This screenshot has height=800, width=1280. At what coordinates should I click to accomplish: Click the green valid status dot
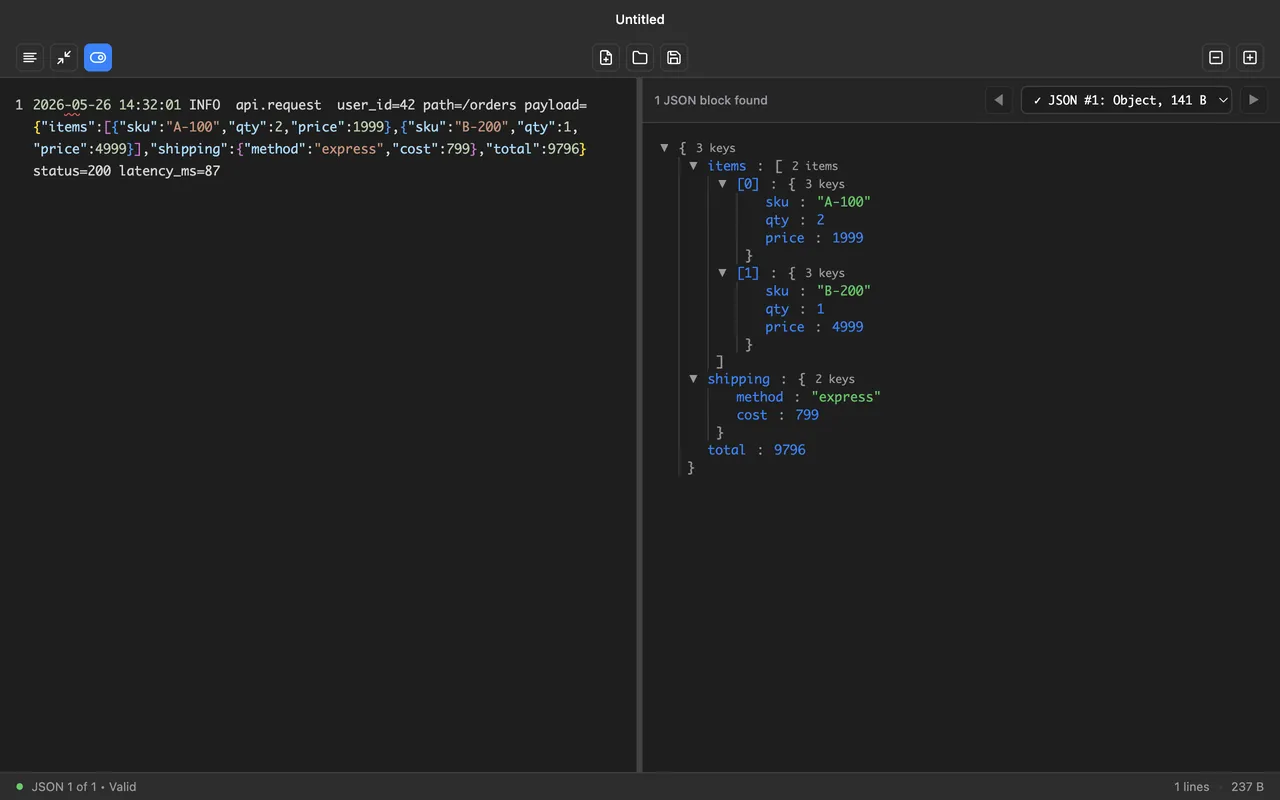coord(19,787)
